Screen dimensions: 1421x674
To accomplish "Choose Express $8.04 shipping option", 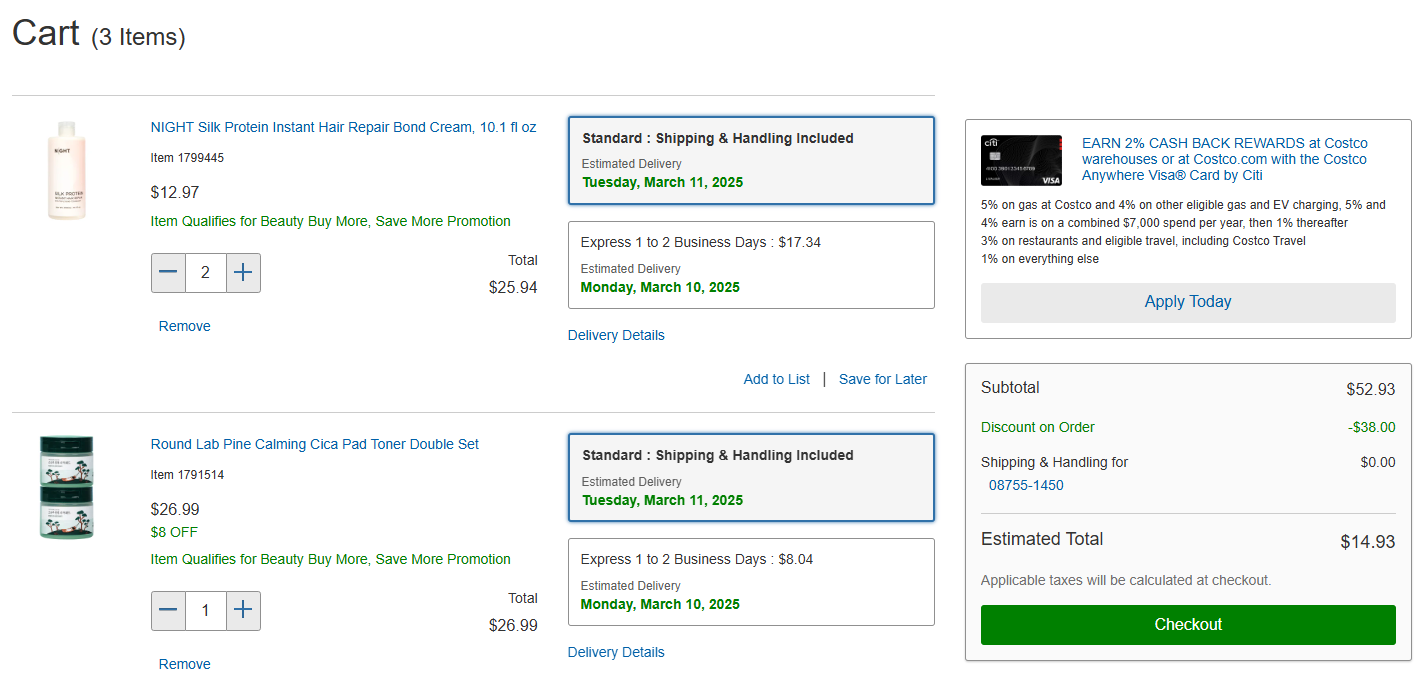I will click(750, 582).
